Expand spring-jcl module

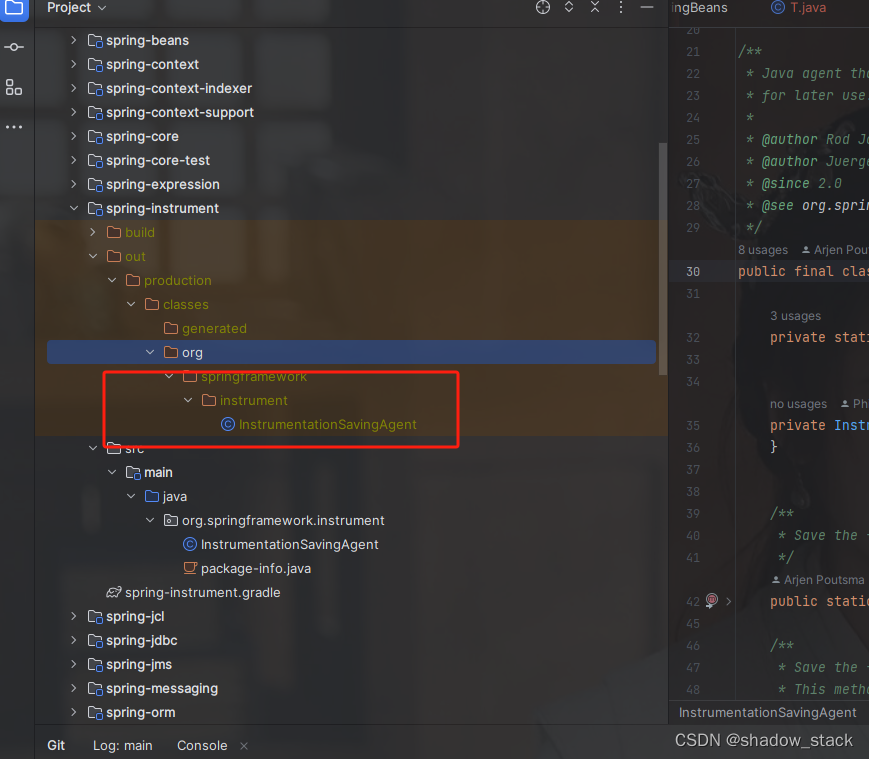pyautogui.click(x=74, y=616)
